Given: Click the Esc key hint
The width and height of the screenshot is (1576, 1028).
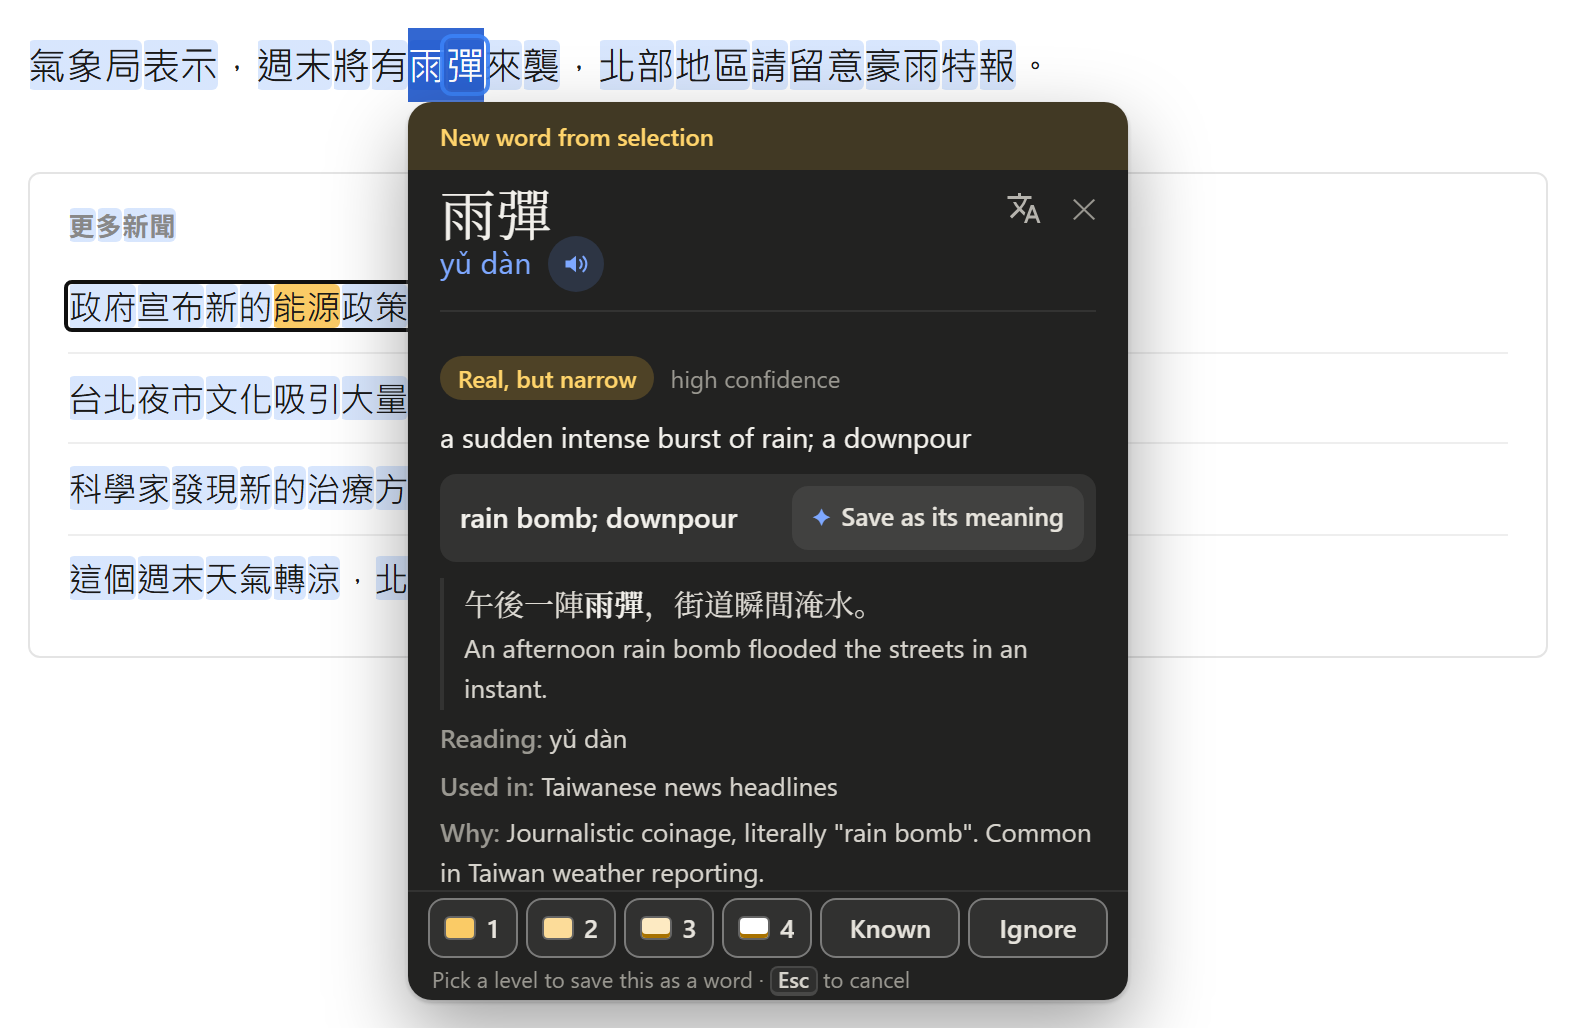Looking at the screenshot, I should 794,981.
